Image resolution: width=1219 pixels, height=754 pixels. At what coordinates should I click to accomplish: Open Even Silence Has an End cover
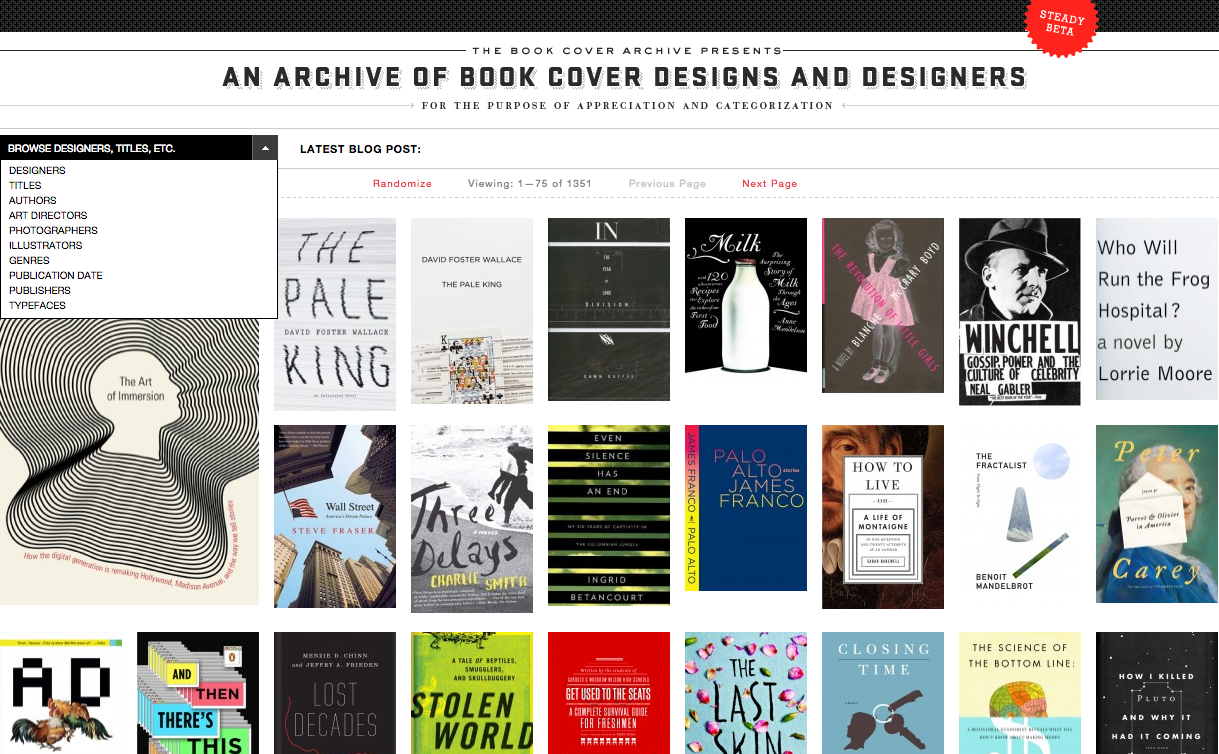click(609, 515)
